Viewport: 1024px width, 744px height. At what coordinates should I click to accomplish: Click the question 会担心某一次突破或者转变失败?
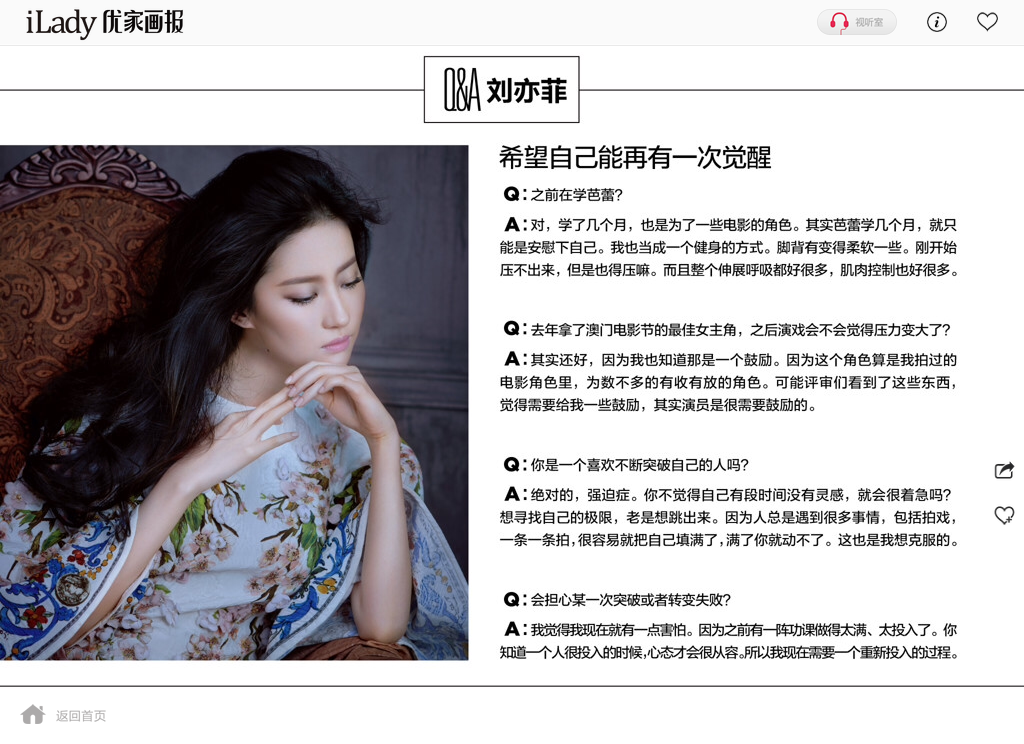point(617,600)
